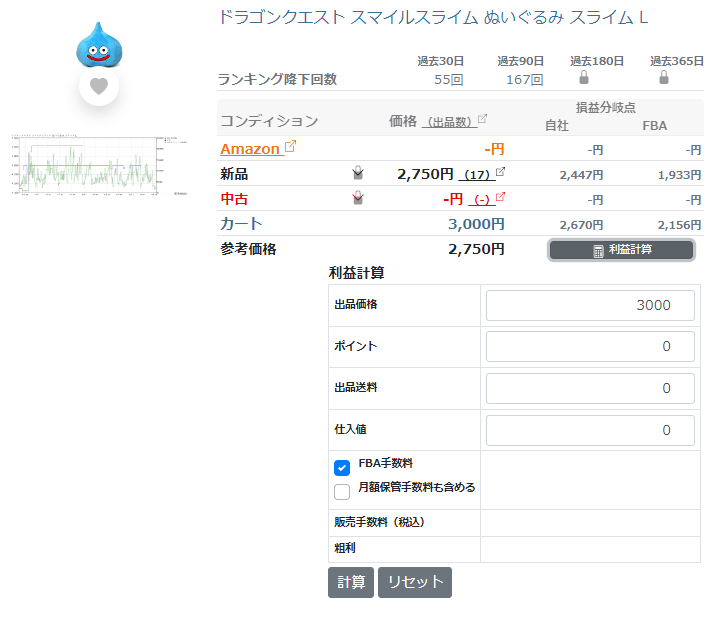Screen dimensions: 721x619
Task: Click the 中古 condition label
Action: tap(234, 199)
